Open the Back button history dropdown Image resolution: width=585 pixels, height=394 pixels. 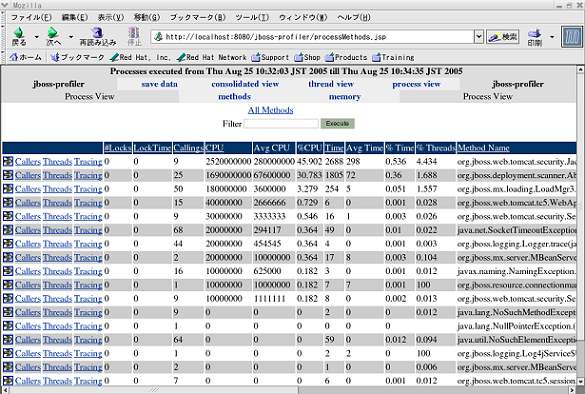tap(37, 37)
